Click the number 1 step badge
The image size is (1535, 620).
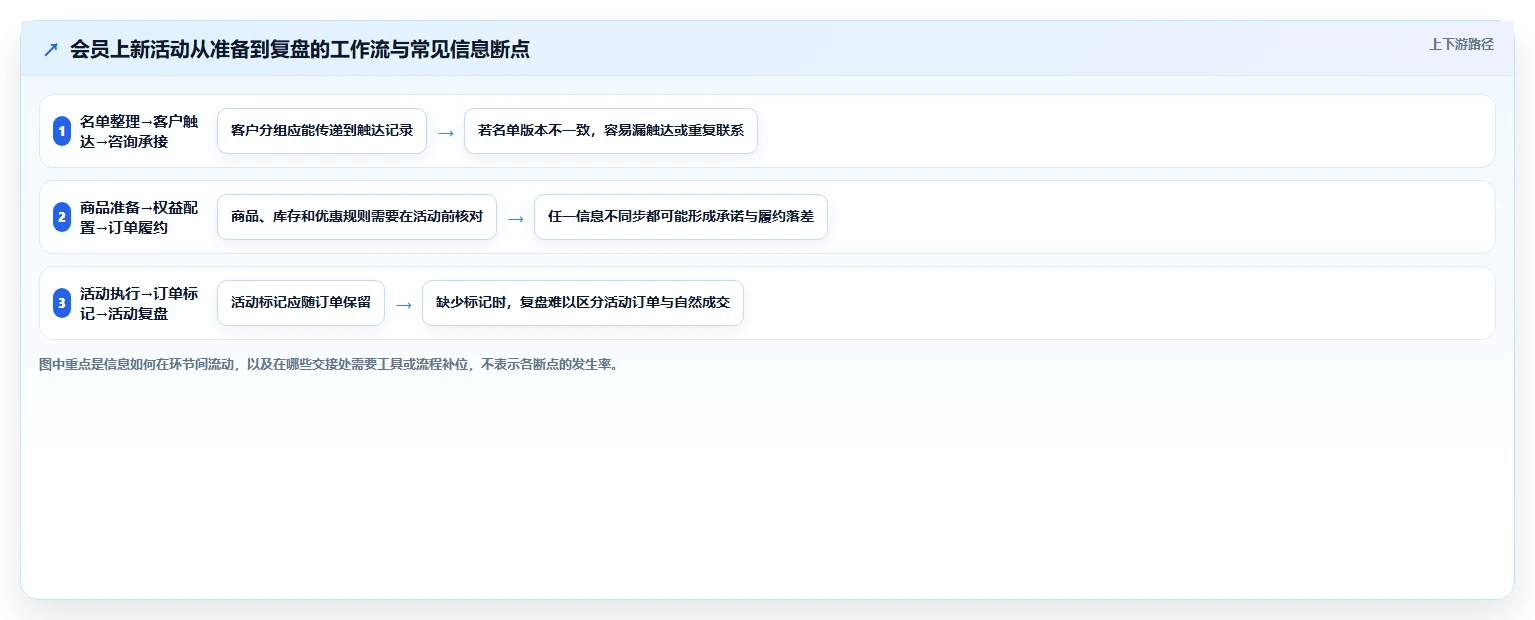pyautogui.click(x=62, y=131)
